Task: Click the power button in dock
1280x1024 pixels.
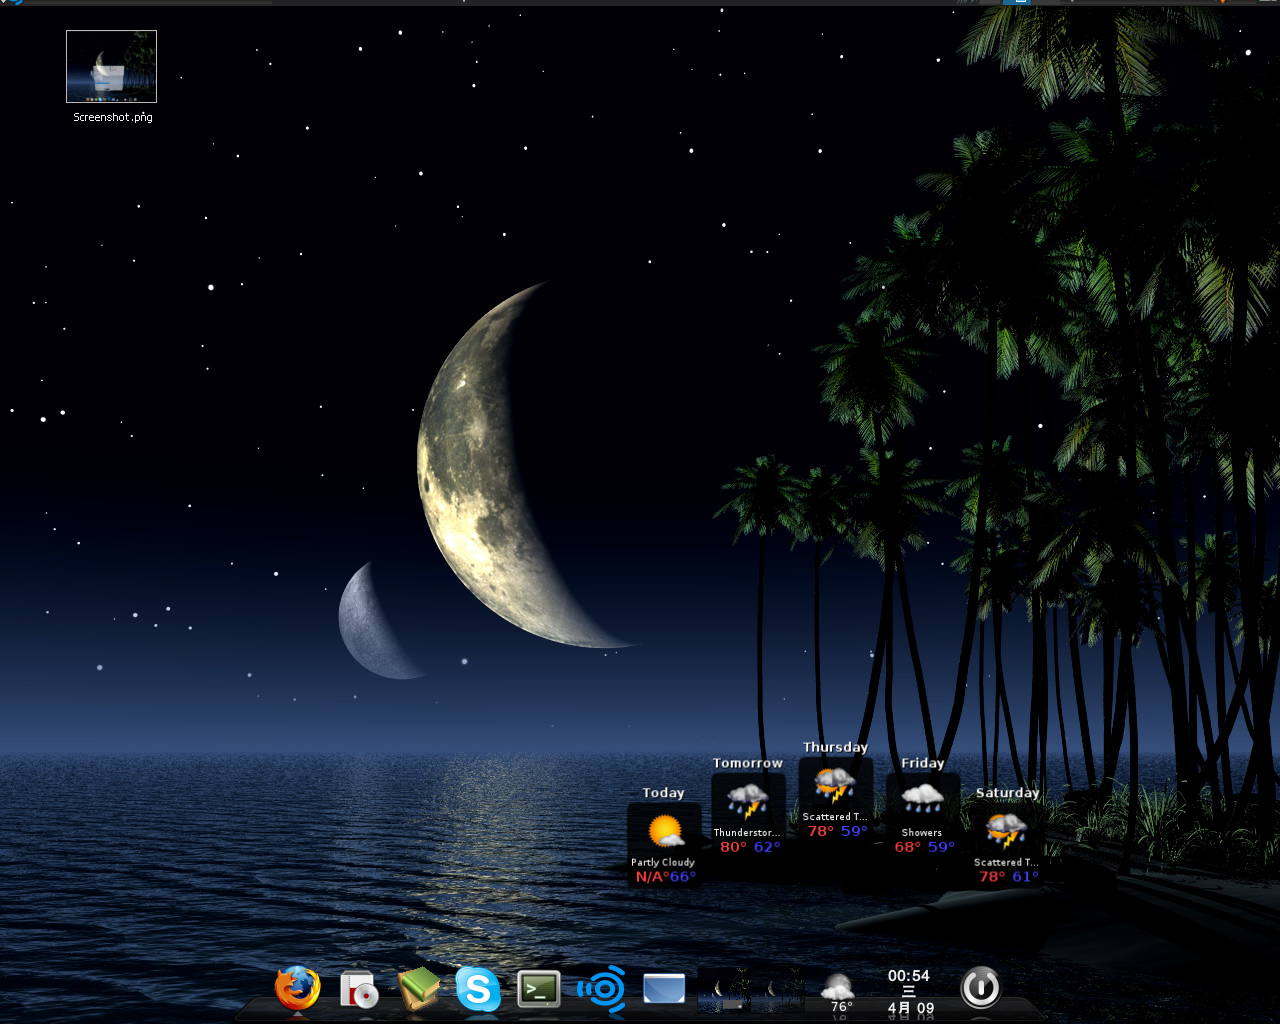Action: [x=980, y=988]
